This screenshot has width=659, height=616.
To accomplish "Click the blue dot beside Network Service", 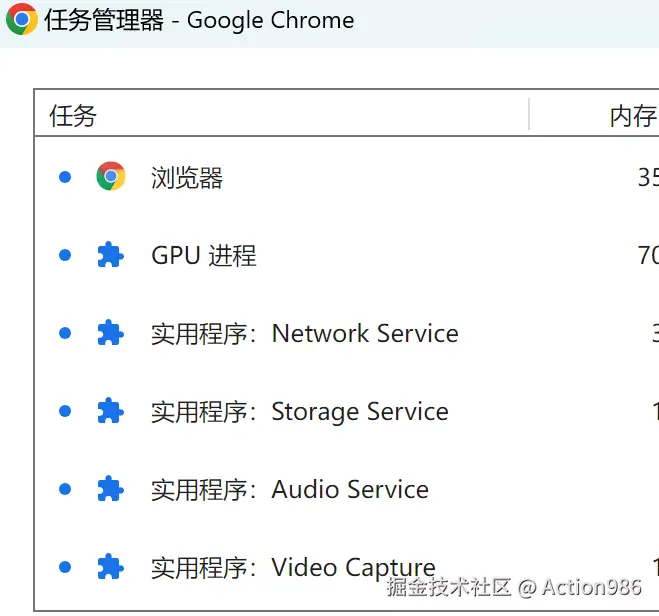I will tap(65, 333).
